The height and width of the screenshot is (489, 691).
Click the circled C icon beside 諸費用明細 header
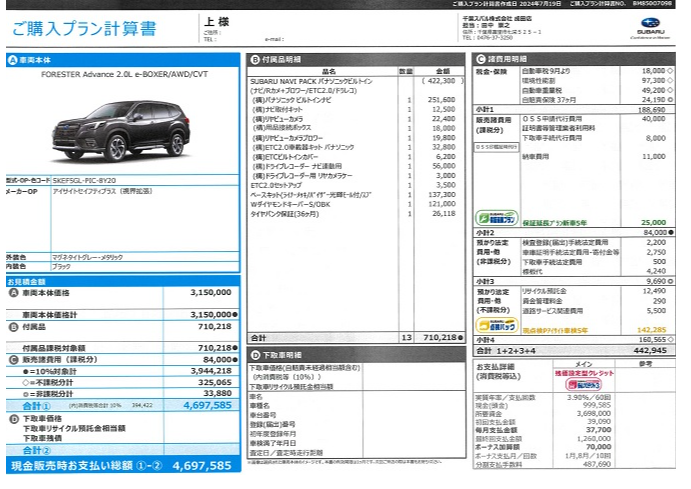pos(481,59)
